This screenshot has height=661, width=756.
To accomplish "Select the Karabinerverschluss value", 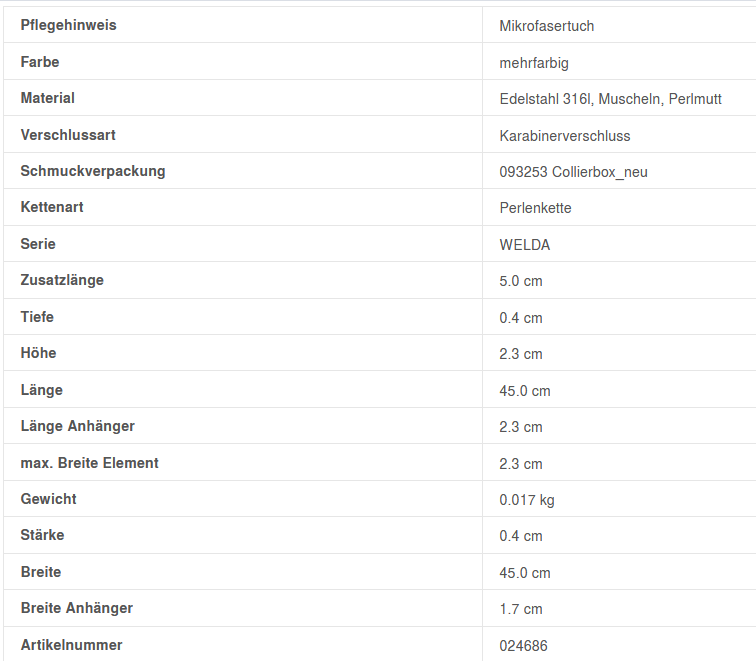I will 565,136.
